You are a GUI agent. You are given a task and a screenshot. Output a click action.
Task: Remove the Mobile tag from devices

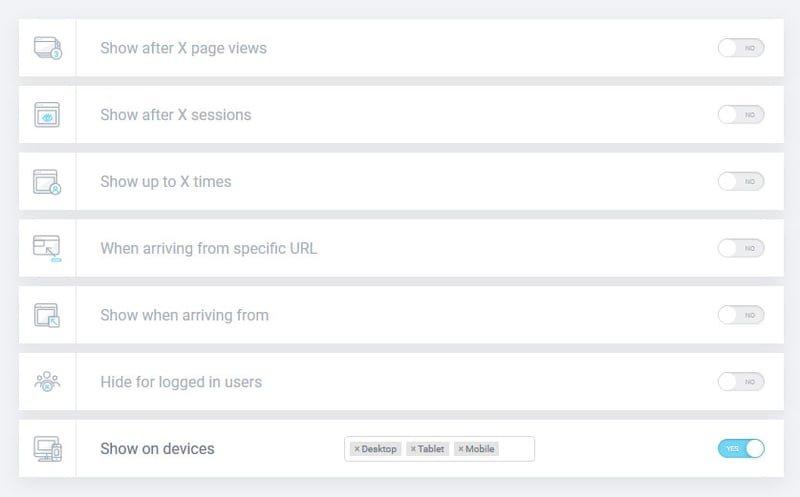[x=461, y=449]
